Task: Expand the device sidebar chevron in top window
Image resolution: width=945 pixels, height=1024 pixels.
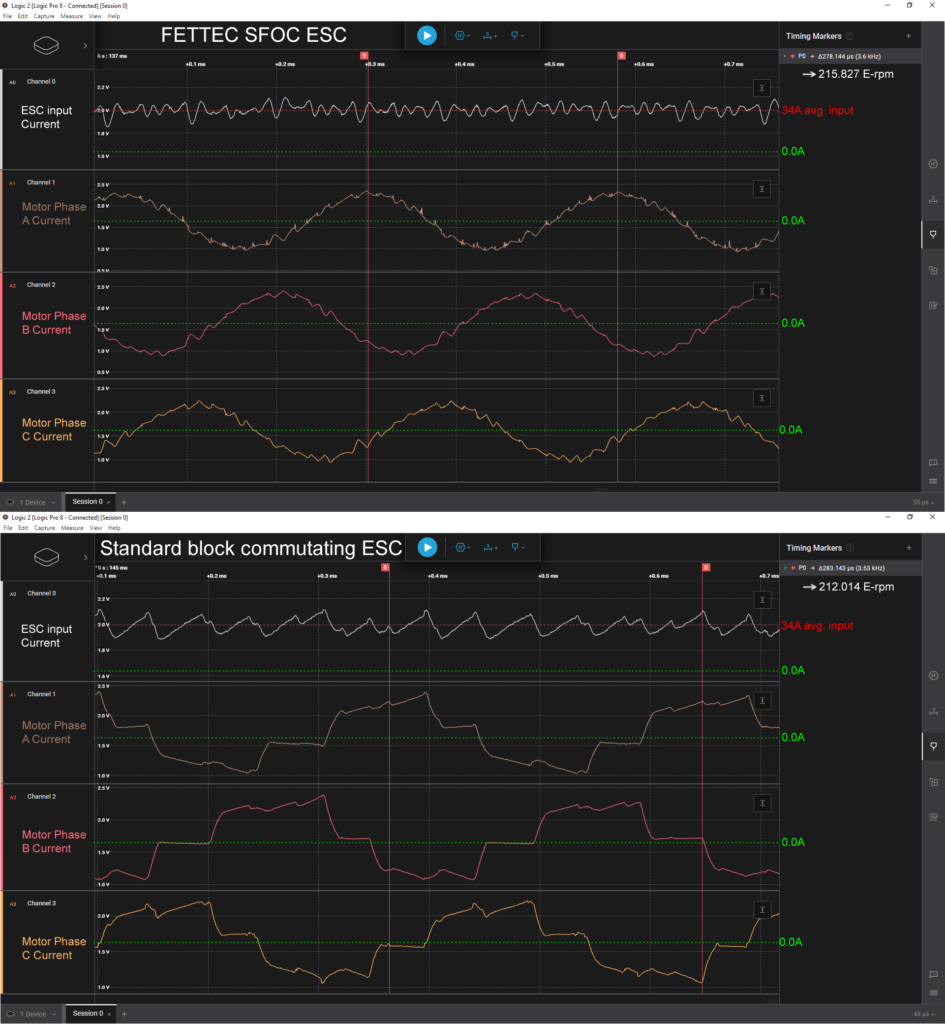Action: pos(85,45)
